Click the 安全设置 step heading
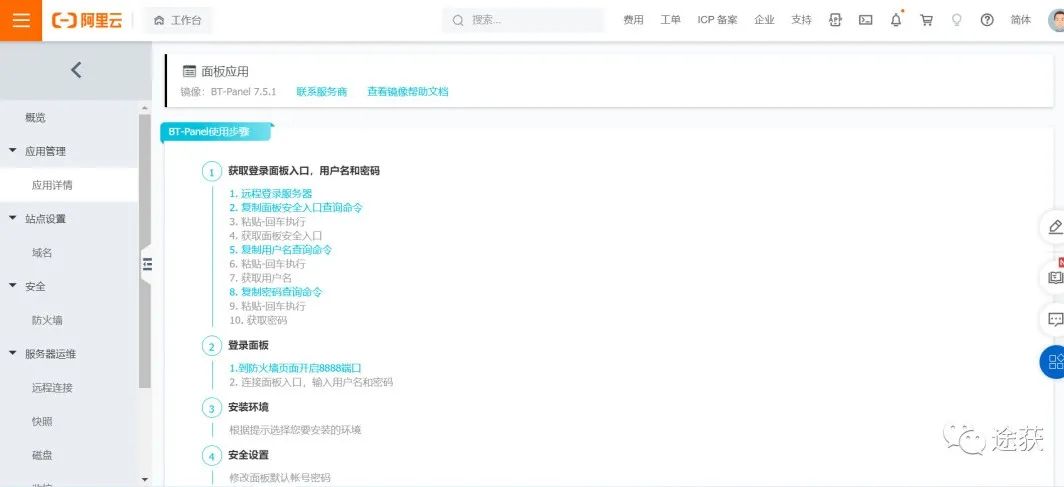 (248, 454)
